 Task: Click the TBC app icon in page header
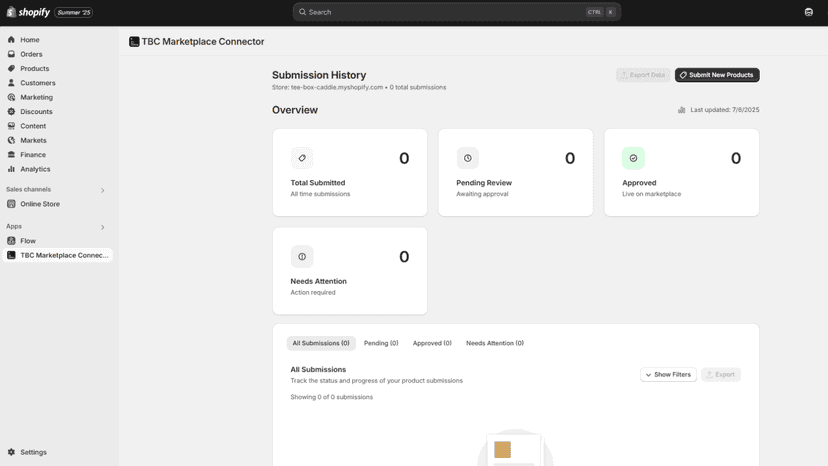pos(134,42)
